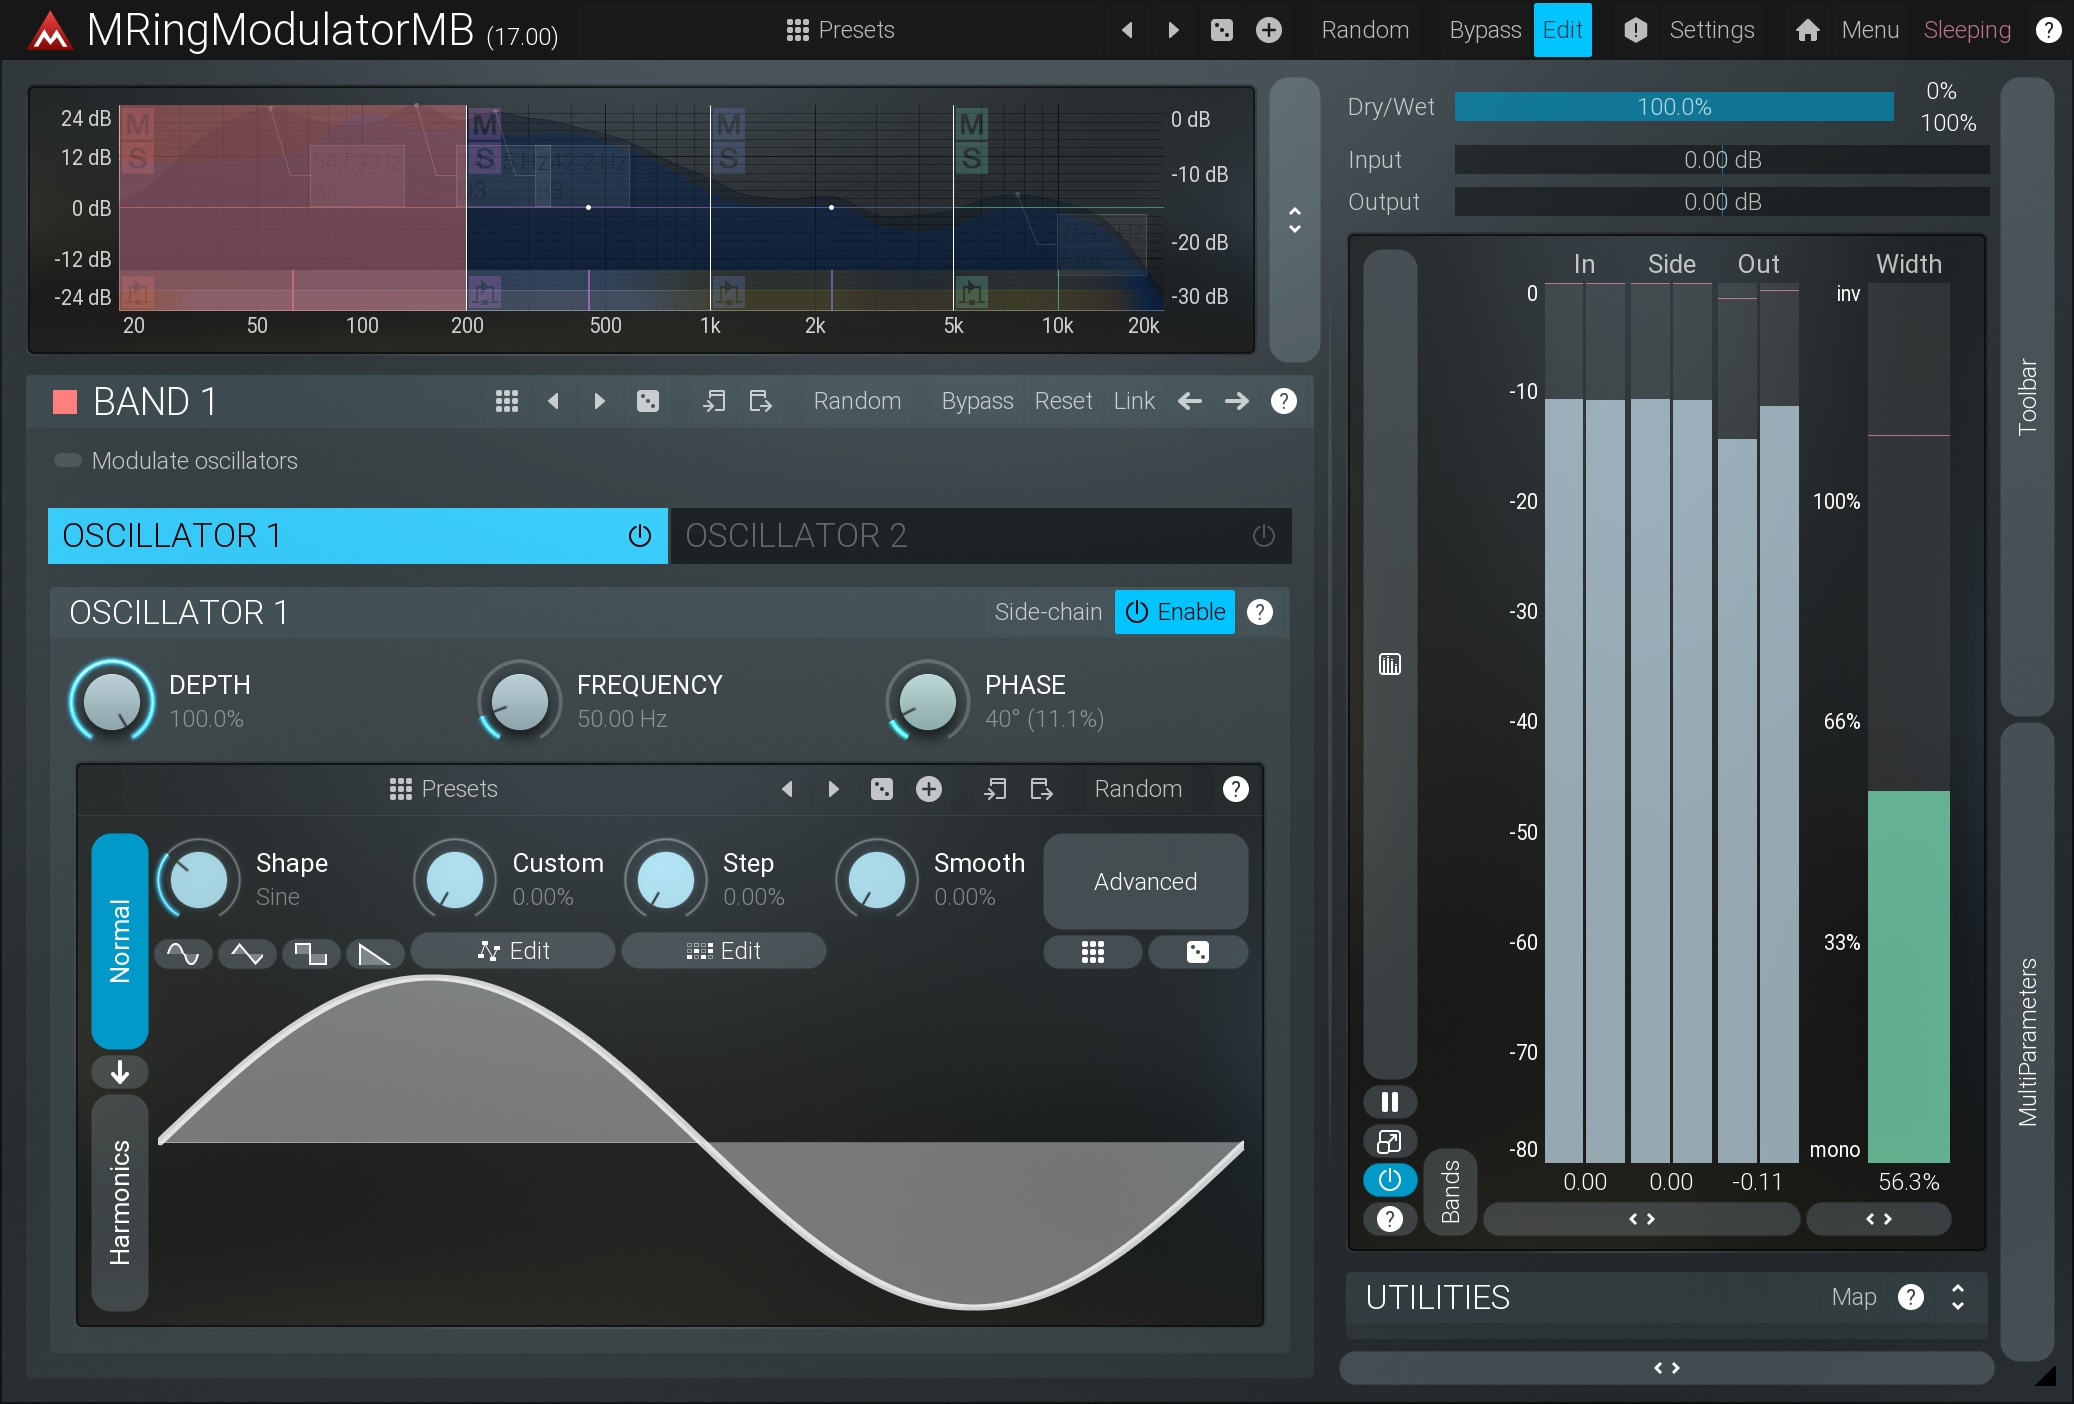Select the sine wave shape icon
This screenshot has height=1404, width=2074.
pyautogui.click(x=183, y=954)
